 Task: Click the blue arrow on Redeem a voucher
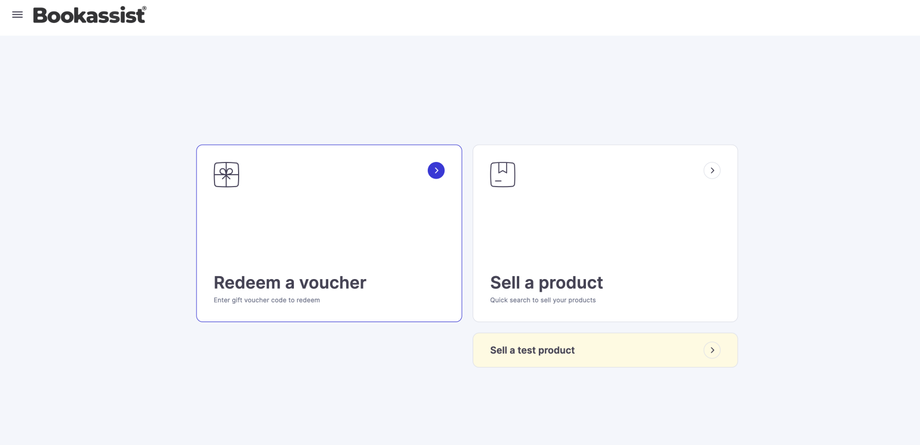coord(436,171)
